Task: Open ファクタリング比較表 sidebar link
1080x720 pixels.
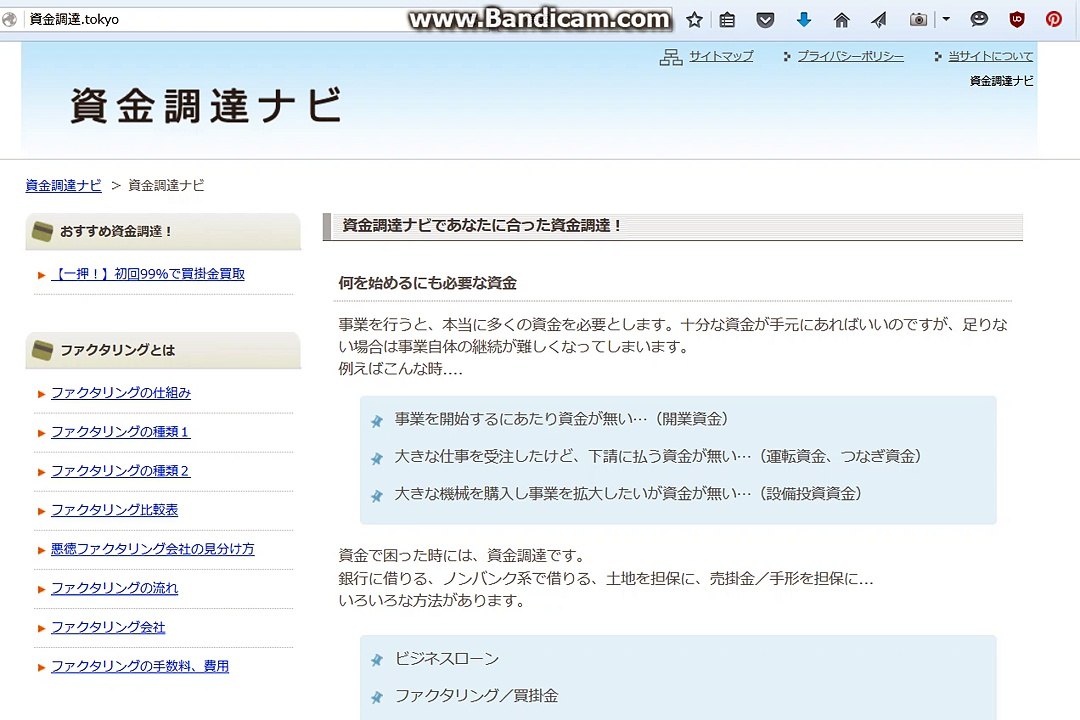Action: [114, 510]
